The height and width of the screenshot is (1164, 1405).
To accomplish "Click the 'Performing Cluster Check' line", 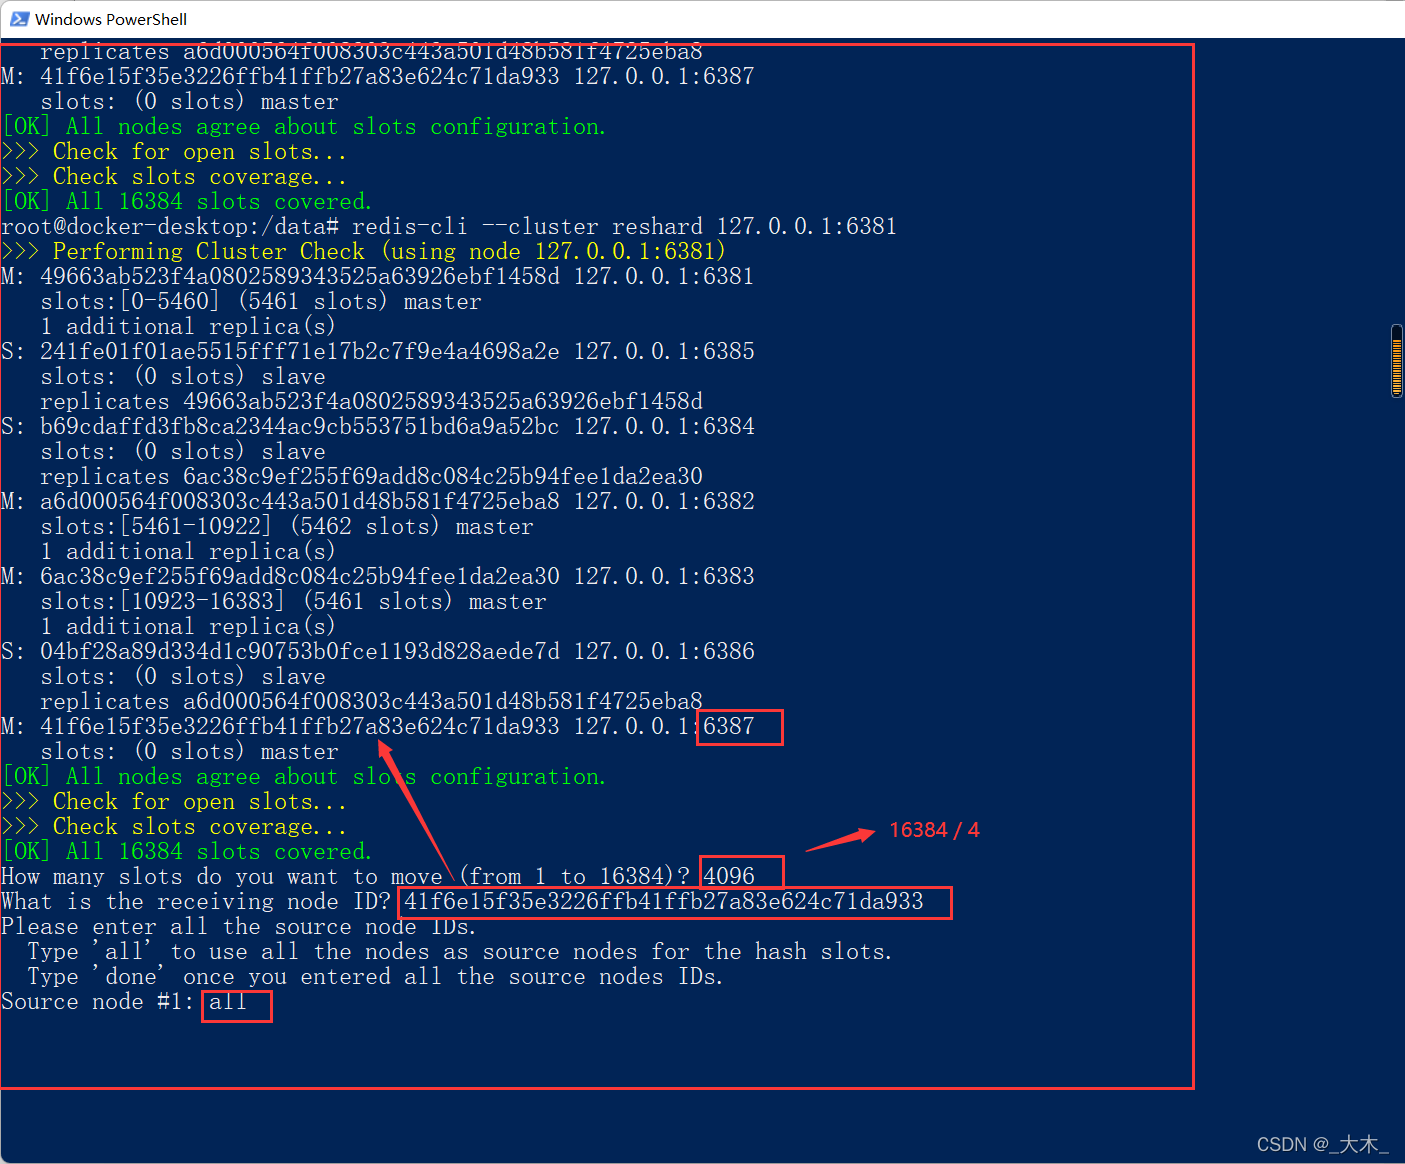I will point(364,251).
